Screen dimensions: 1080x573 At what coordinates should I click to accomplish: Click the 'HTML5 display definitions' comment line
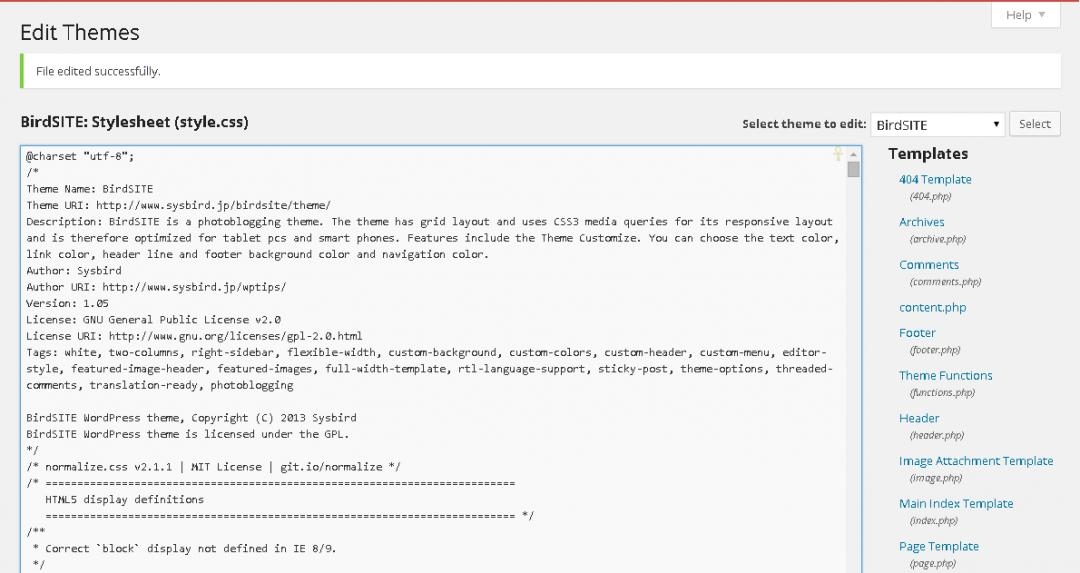(x=125, y=499)
